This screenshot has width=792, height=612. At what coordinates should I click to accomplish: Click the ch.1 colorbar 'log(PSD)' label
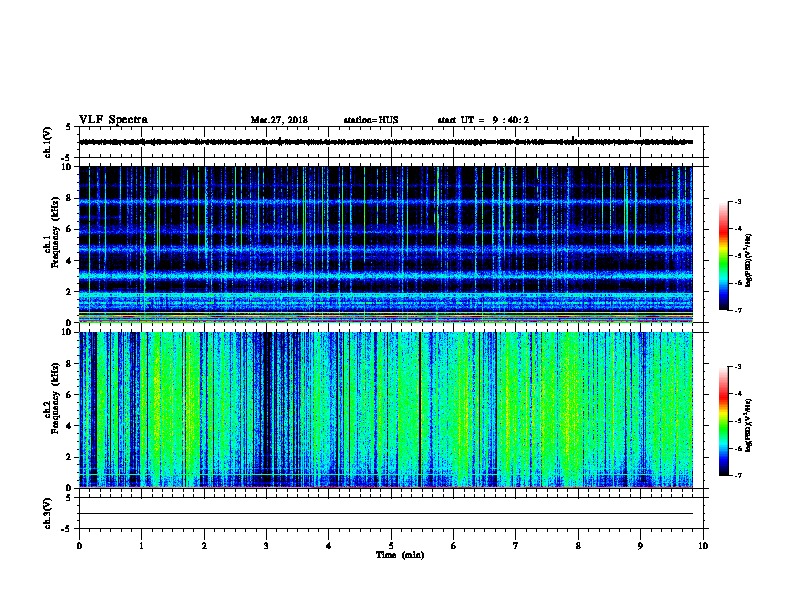coord(749,260)
